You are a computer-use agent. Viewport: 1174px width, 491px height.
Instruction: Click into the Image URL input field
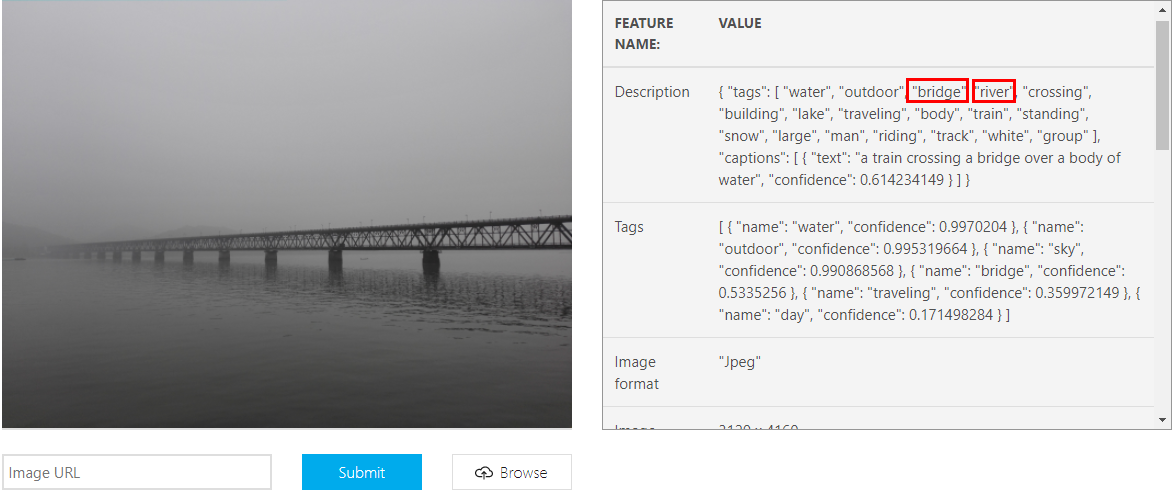pos(137,472)
